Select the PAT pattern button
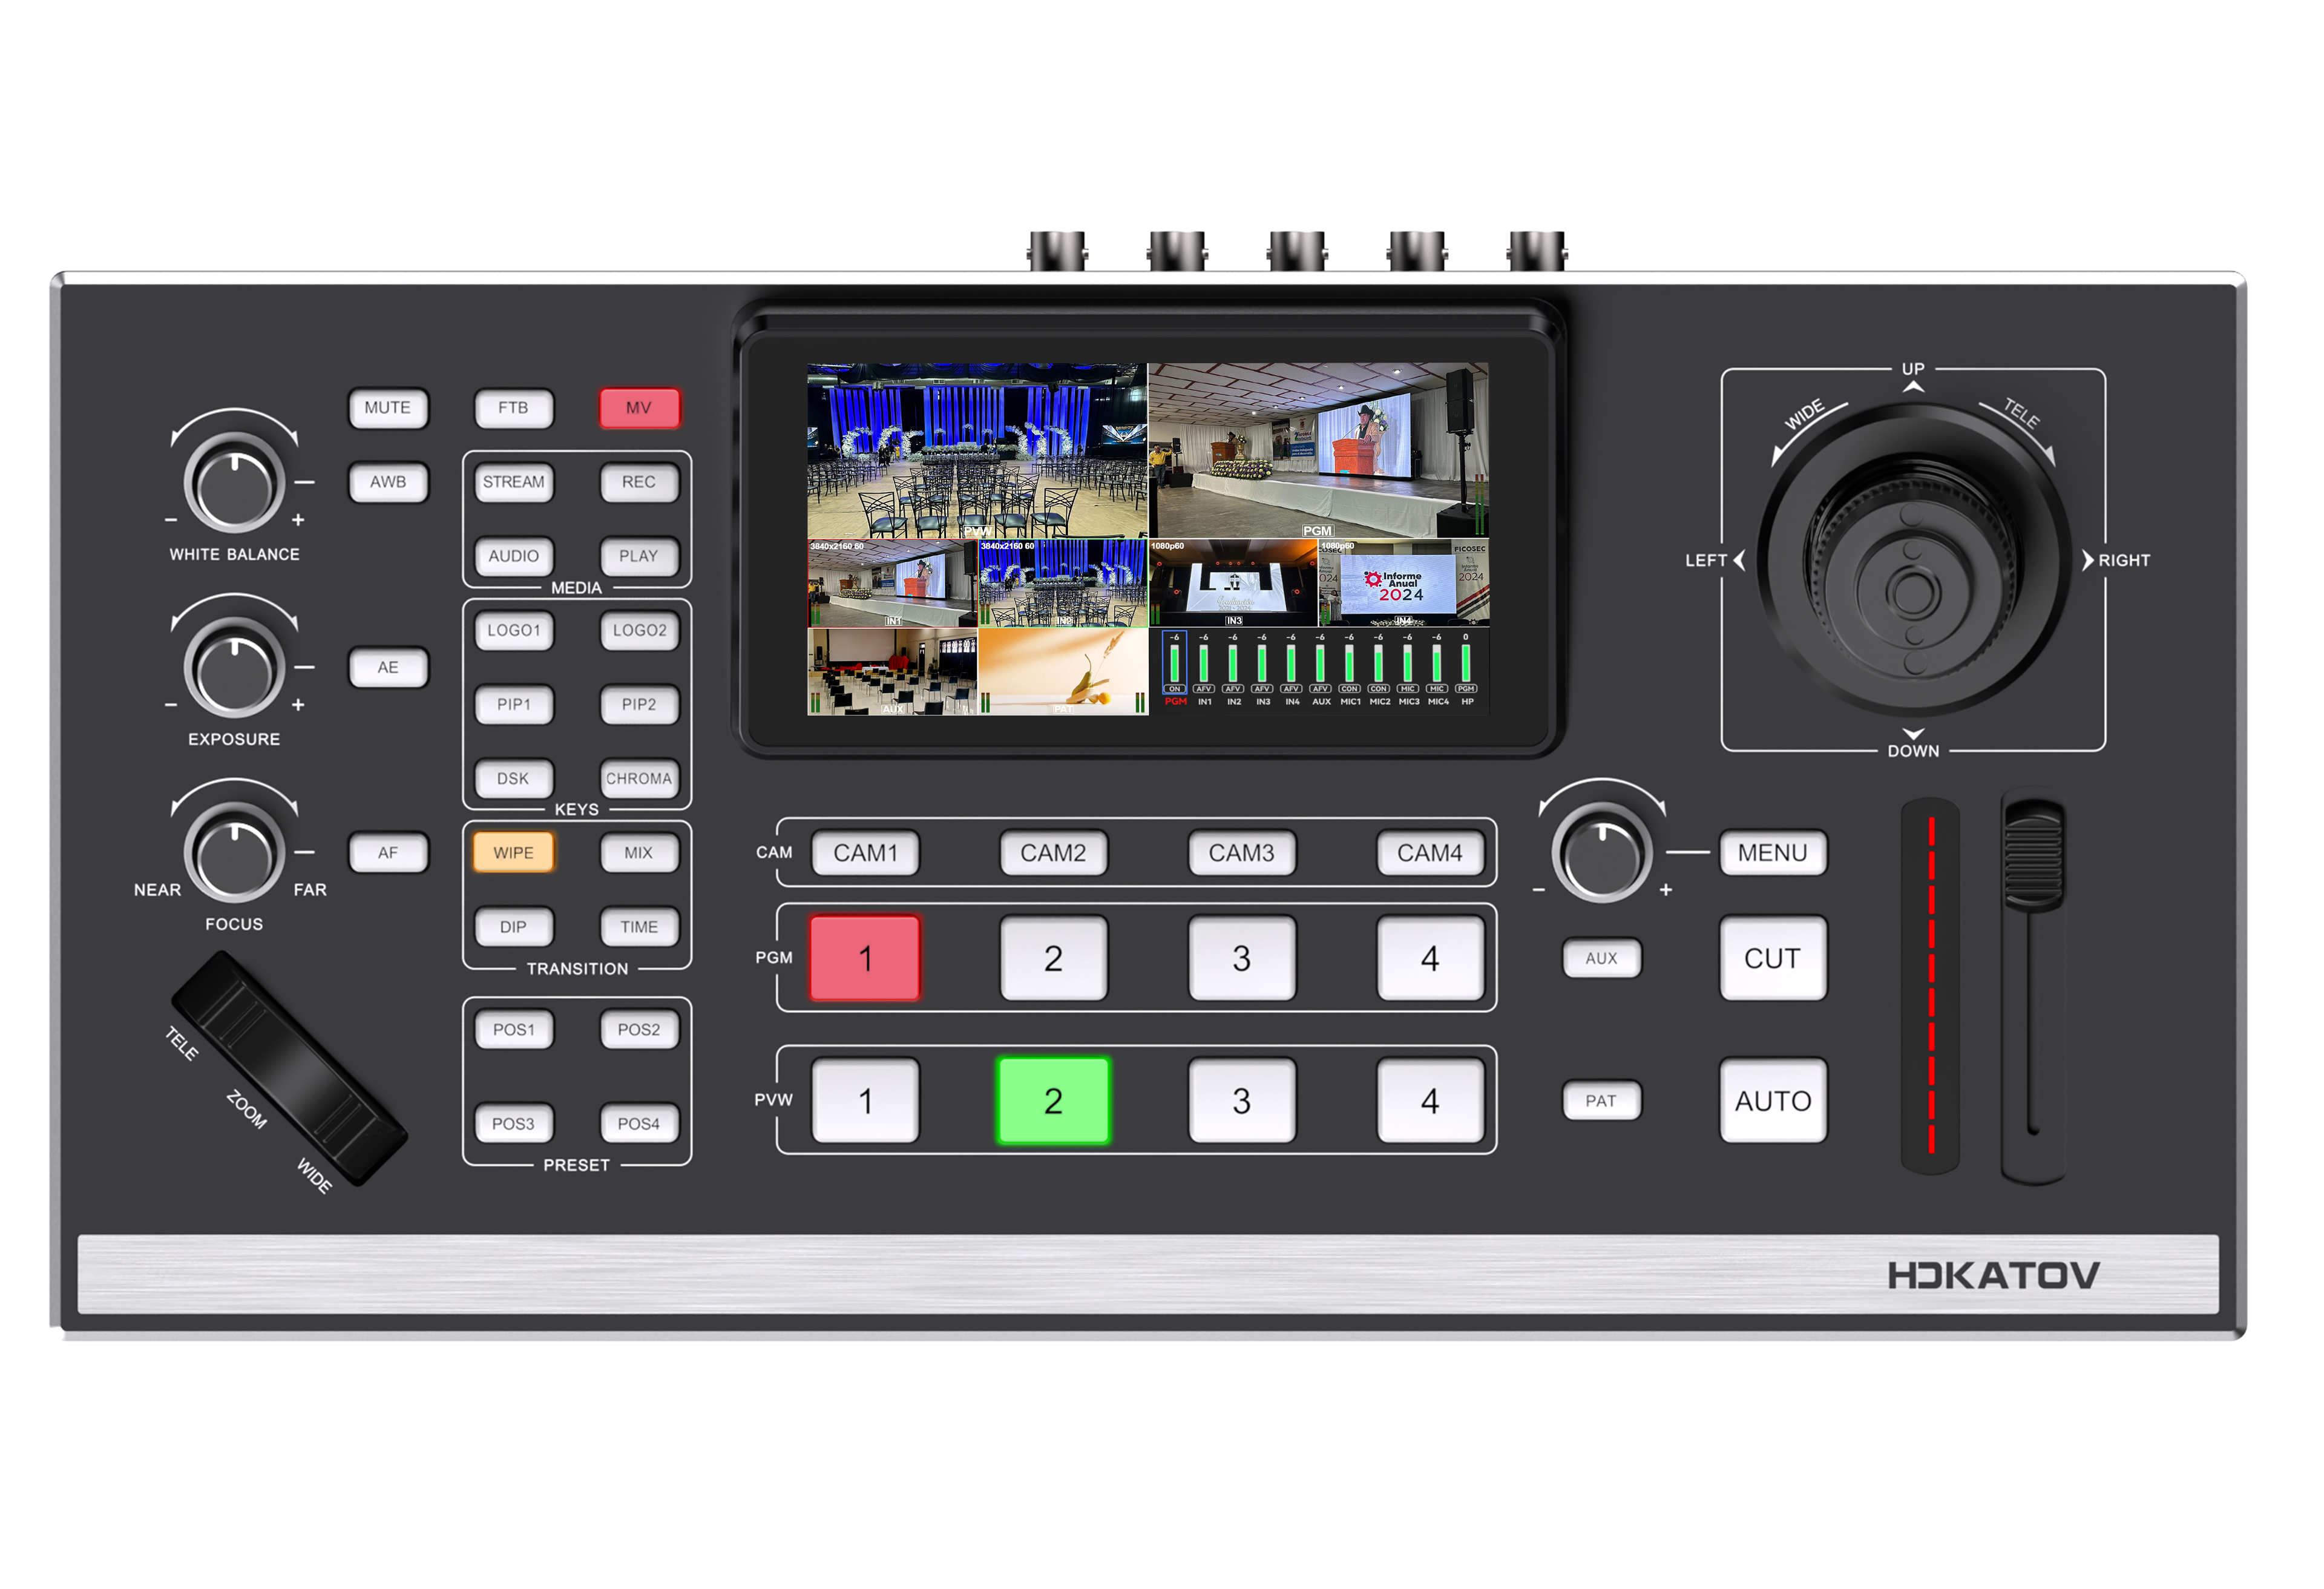The height and width of the screenshot is (1589, 2324). click(x=1601, y=1100)
